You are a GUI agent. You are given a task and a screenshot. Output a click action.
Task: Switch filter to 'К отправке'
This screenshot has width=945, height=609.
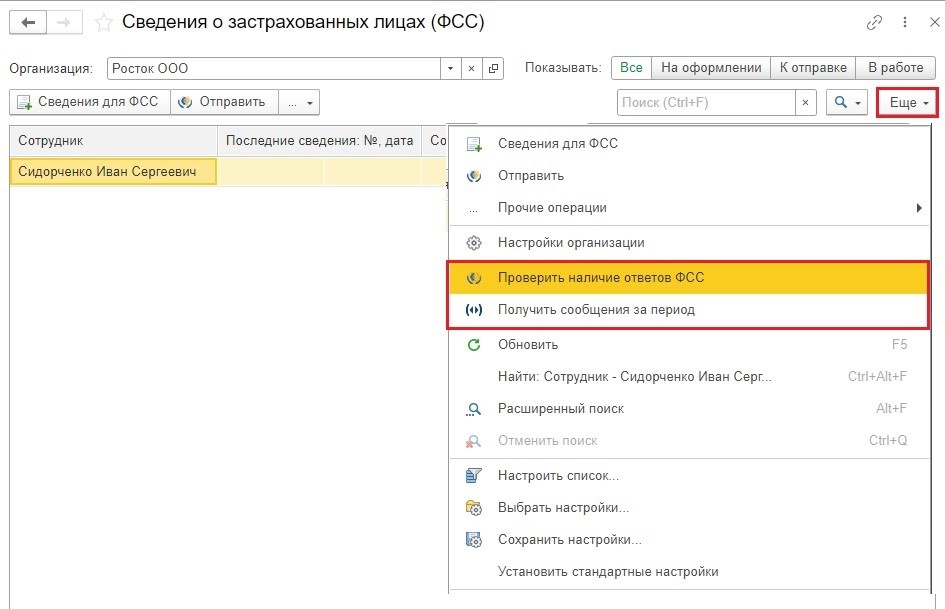click(x=813, y=68)
